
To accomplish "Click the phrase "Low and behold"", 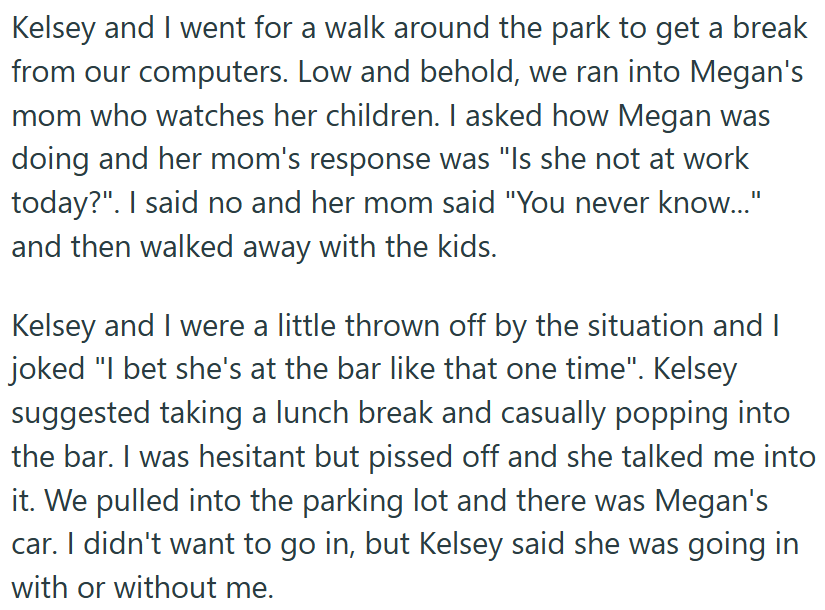I will click(398, 72).
